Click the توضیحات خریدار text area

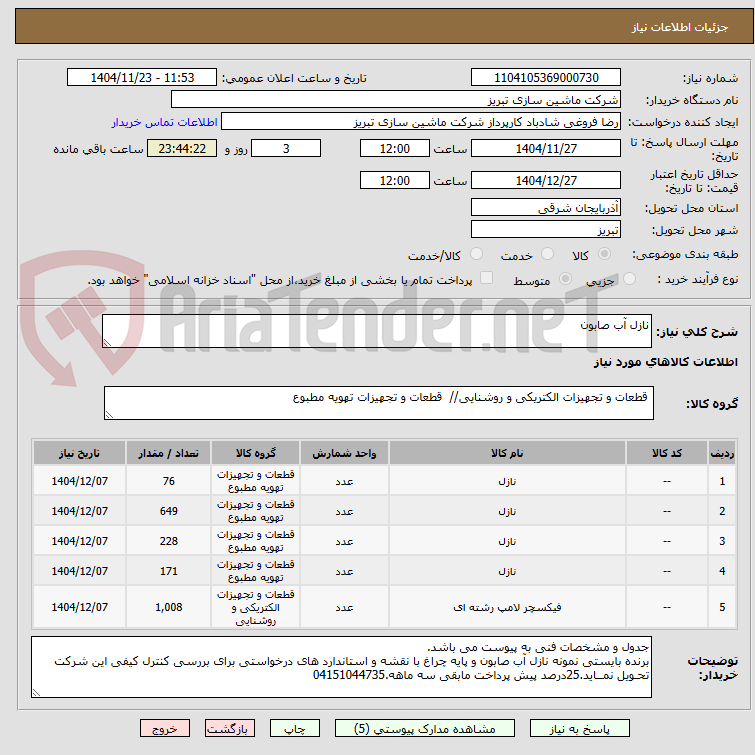pos(341,667)
